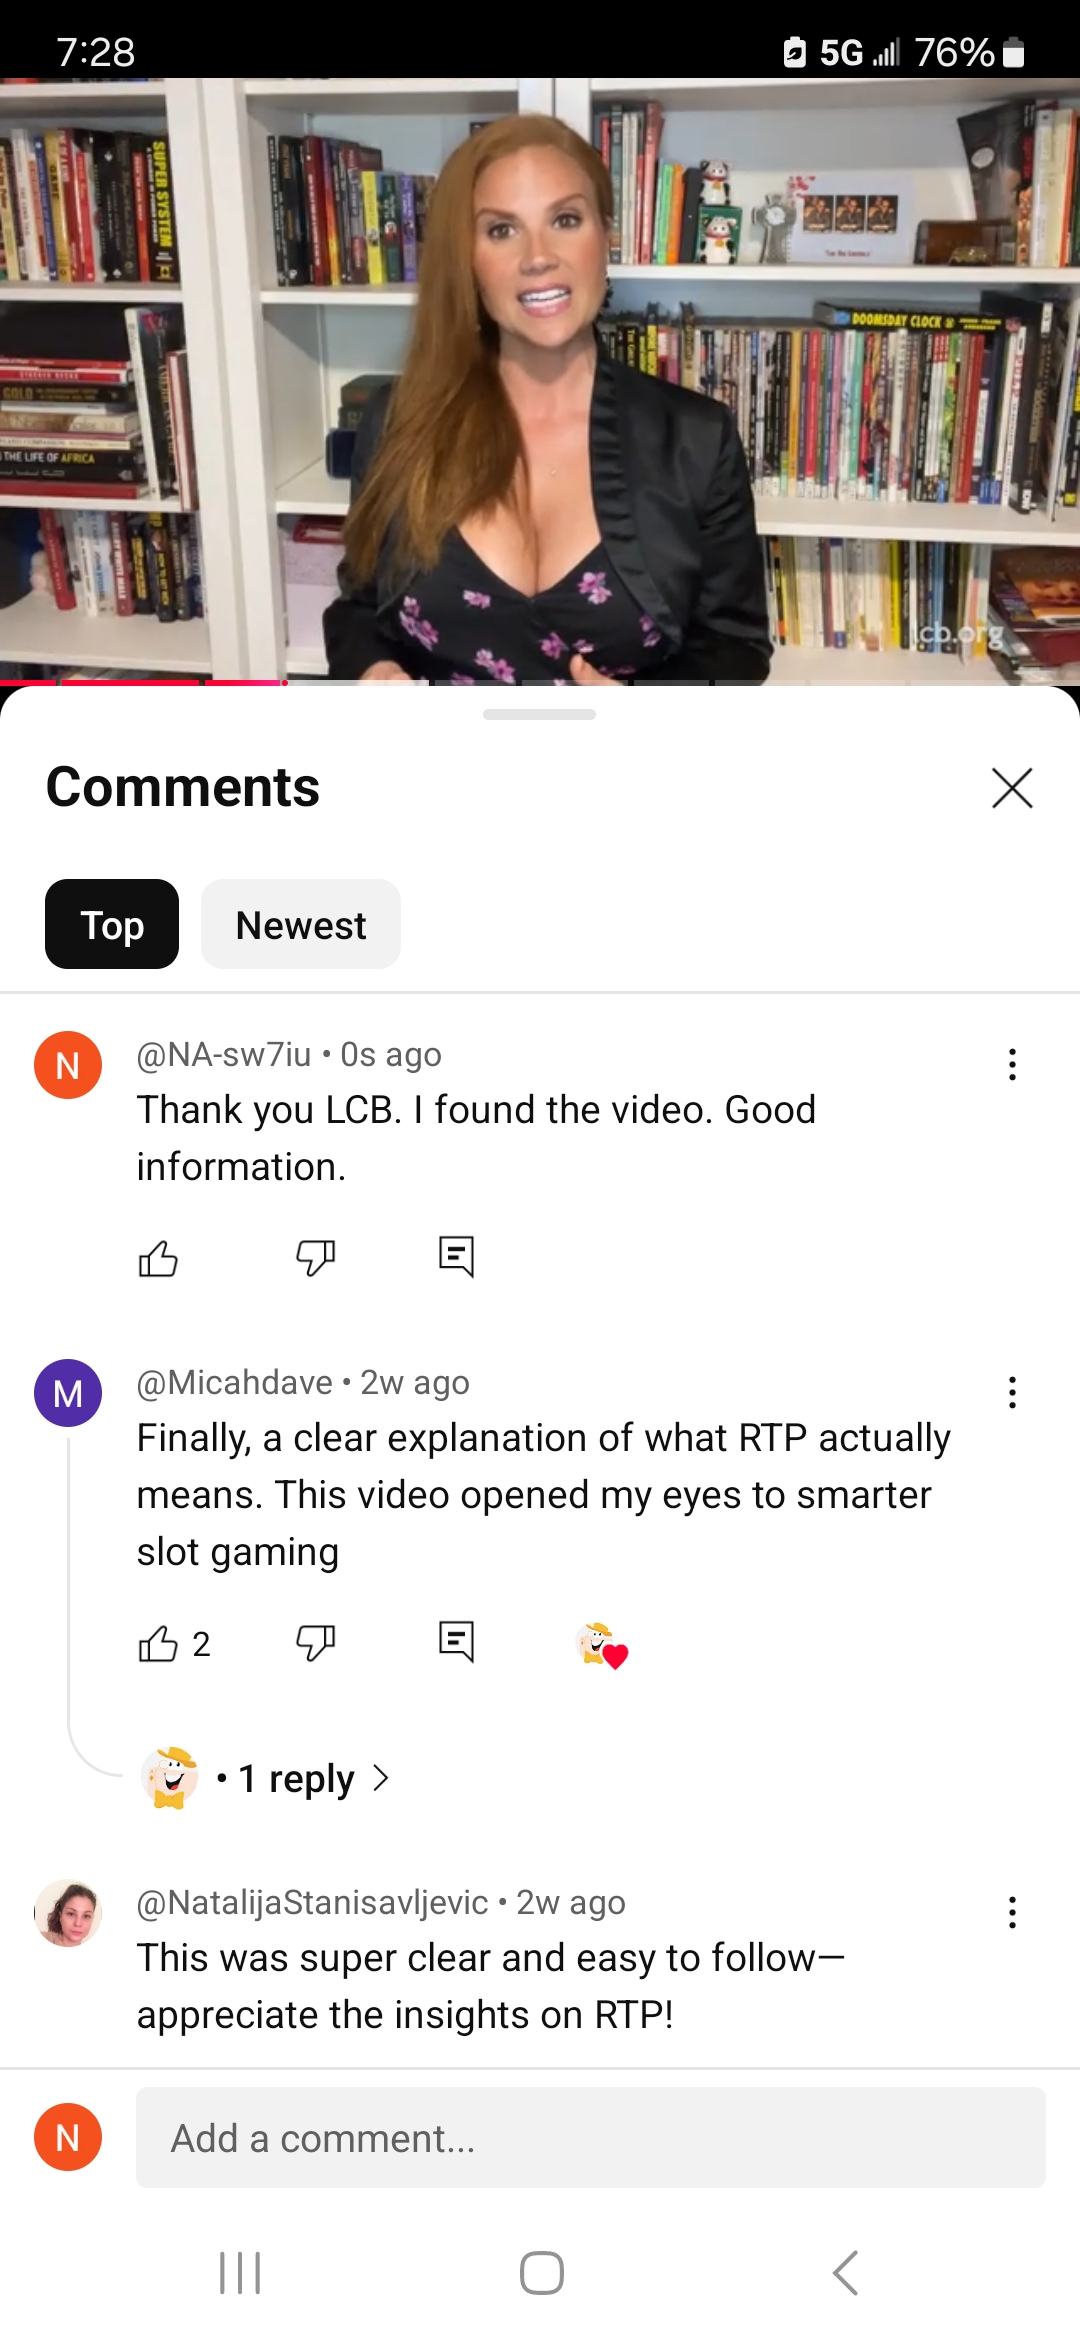Open @NA-sw7iu profile avatar

(x=68, y=1065)
